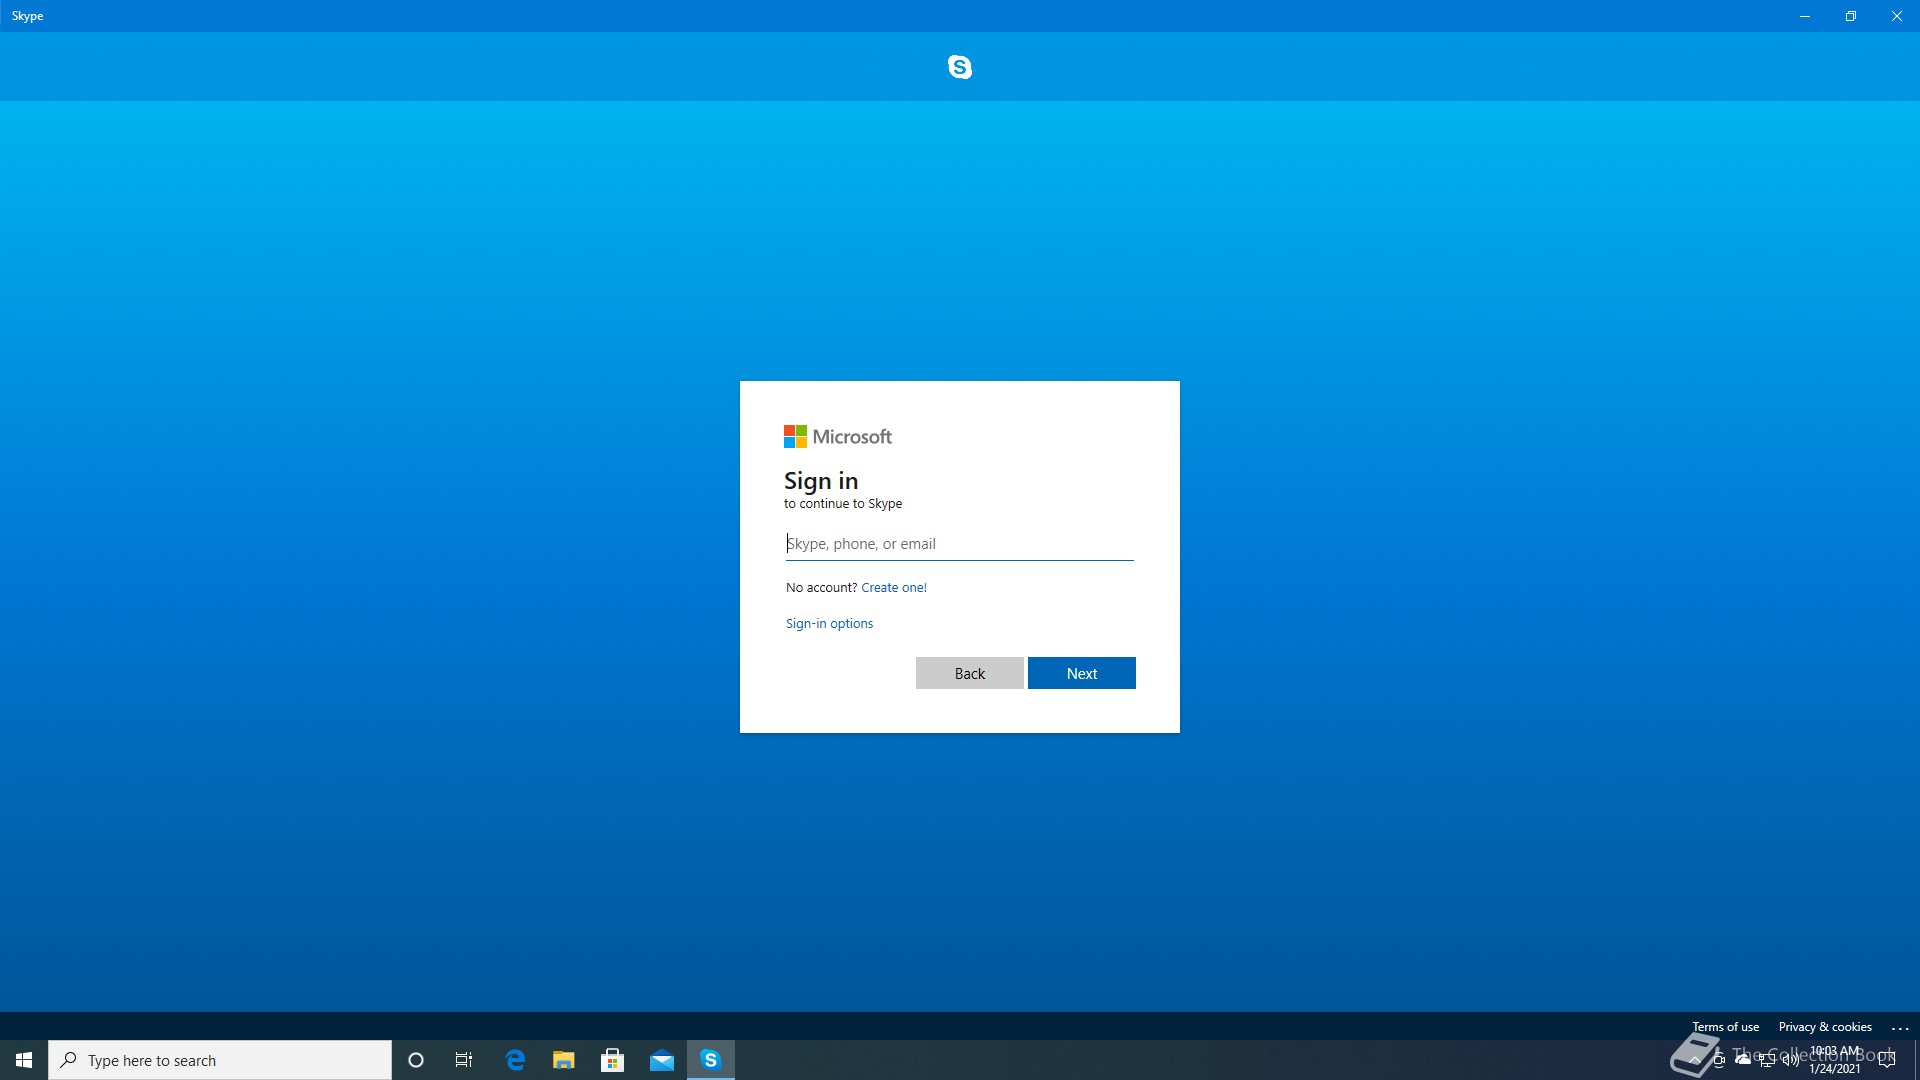The height and width of the screenshot is (1080, 1920).
Task: Open Sign-in options
Action: (x=829, y=623)
